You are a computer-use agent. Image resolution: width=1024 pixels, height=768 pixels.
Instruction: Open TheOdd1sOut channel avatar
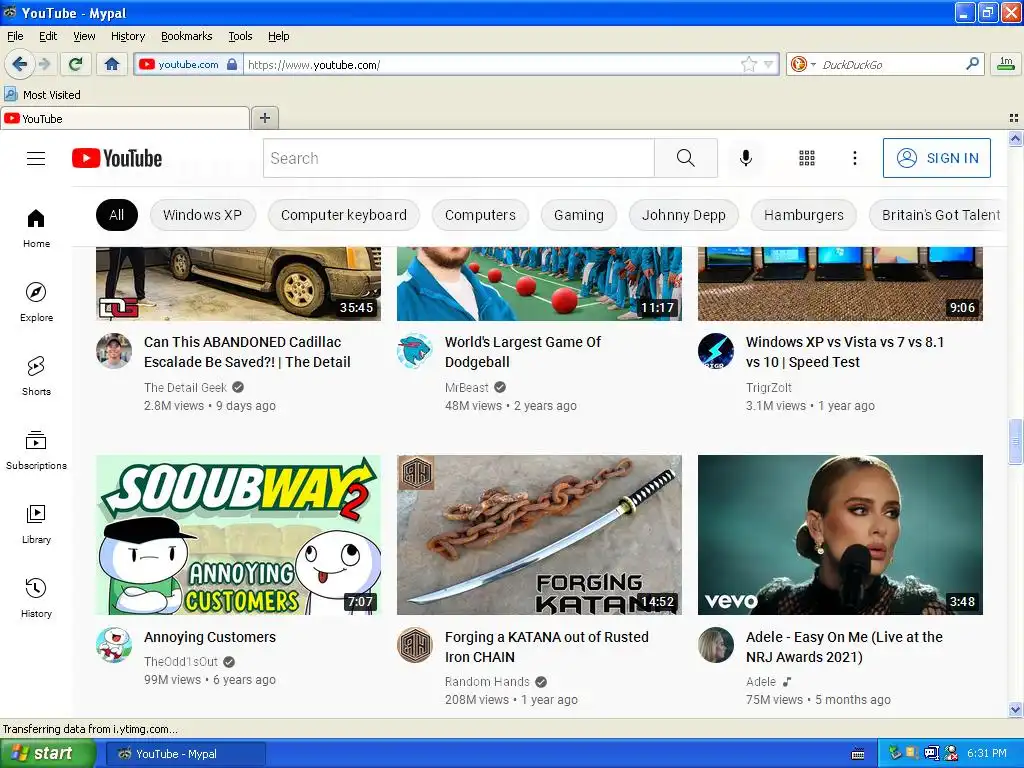(x=114, y=645)
